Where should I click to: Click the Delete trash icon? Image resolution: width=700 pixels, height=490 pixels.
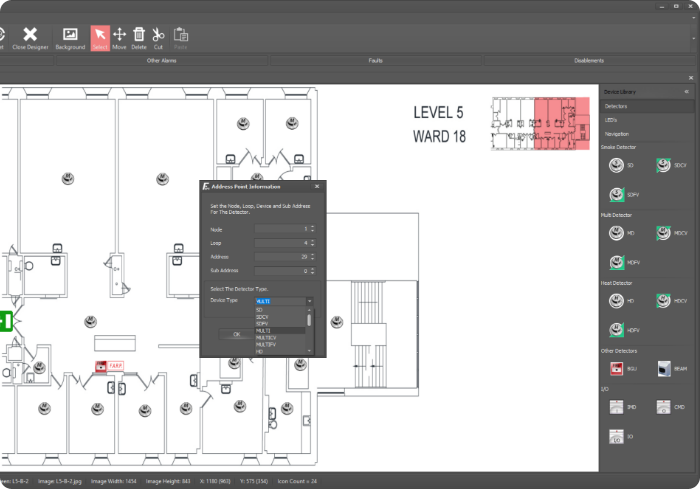pyautogui.click(x=139, y=37)
